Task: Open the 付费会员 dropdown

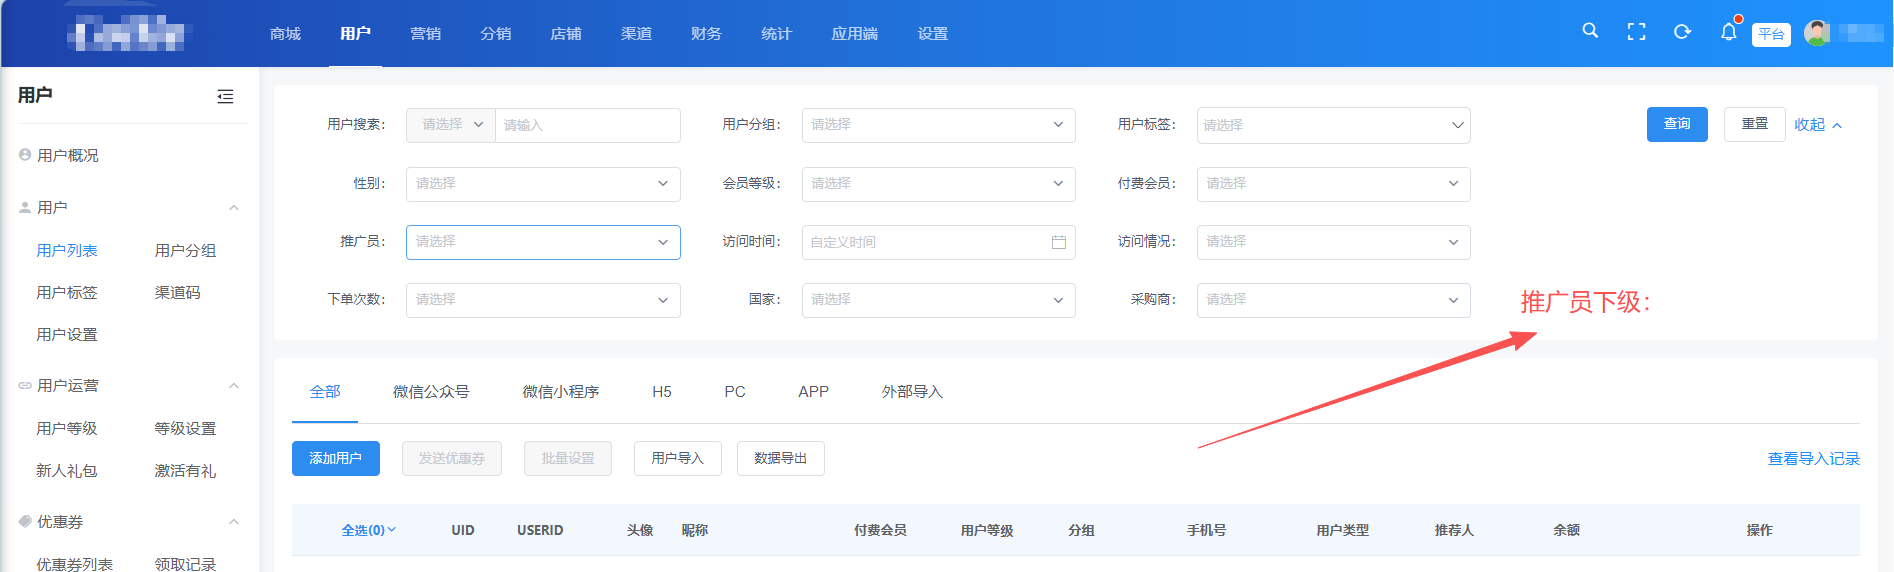Action: pyautogui.click(x=1332, y=184)
